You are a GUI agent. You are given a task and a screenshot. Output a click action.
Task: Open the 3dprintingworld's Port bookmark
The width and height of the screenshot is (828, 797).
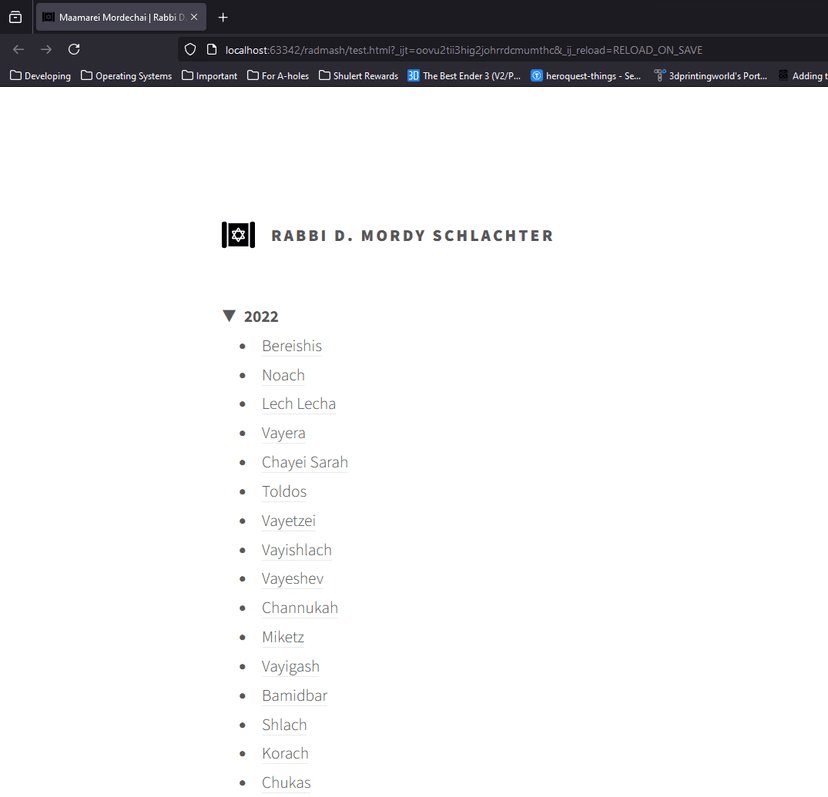pyautogui.click(x=710, y=76)
